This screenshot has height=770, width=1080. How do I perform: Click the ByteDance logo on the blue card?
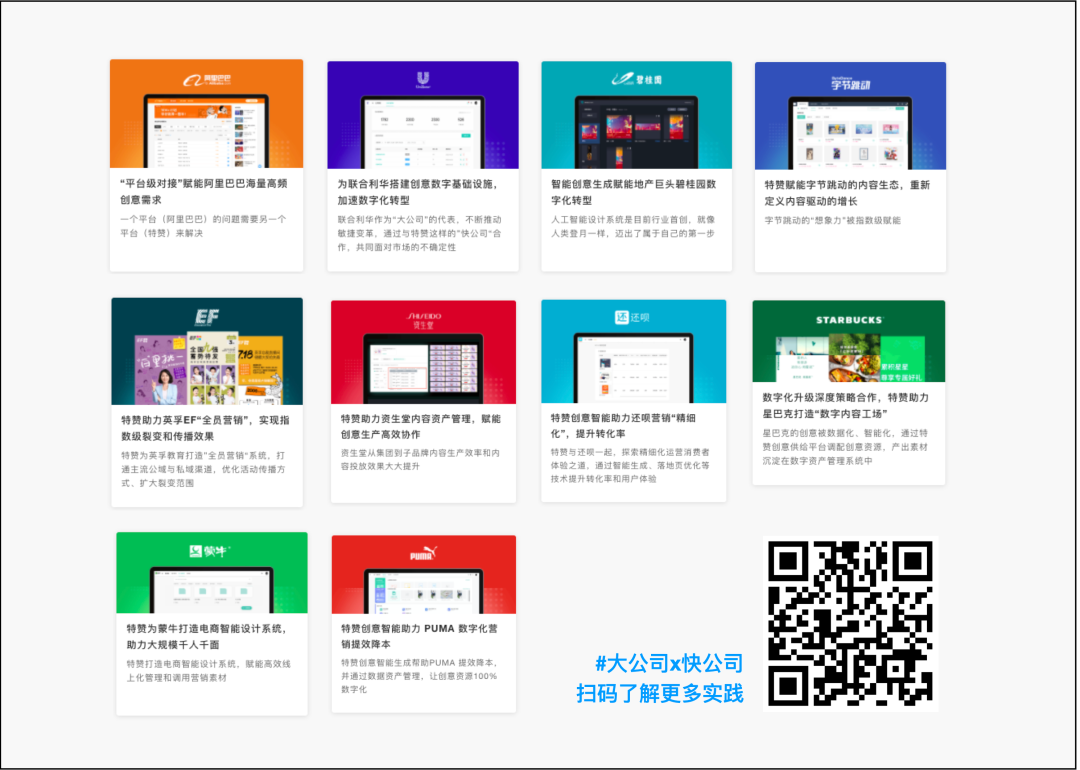tap(850, 81)
